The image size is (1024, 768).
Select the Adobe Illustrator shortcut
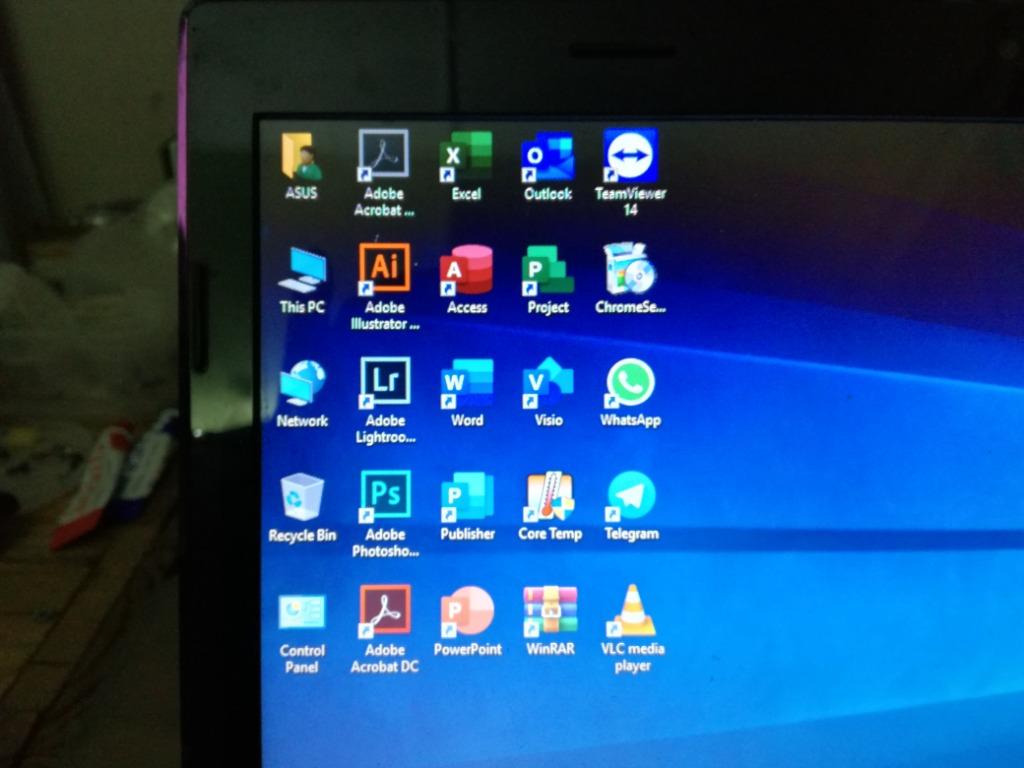pyautogui.click(x=385, y=269)
